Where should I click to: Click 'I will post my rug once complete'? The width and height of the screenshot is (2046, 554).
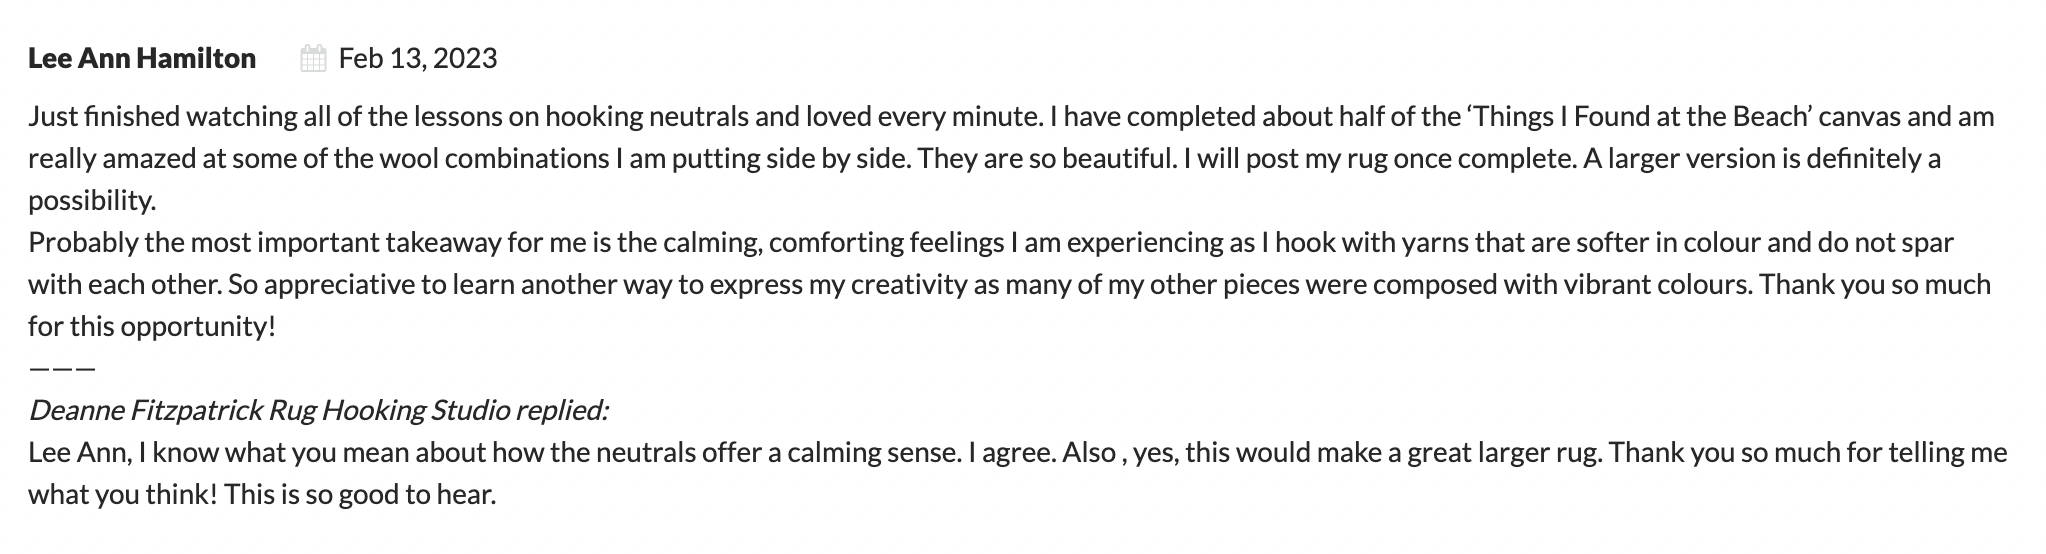(1378, 158)
